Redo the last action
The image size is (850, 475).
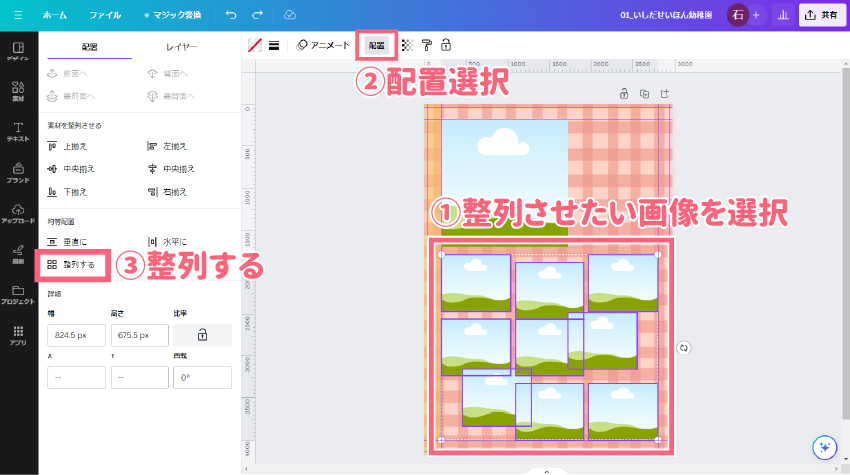click(x=257, y=15)
